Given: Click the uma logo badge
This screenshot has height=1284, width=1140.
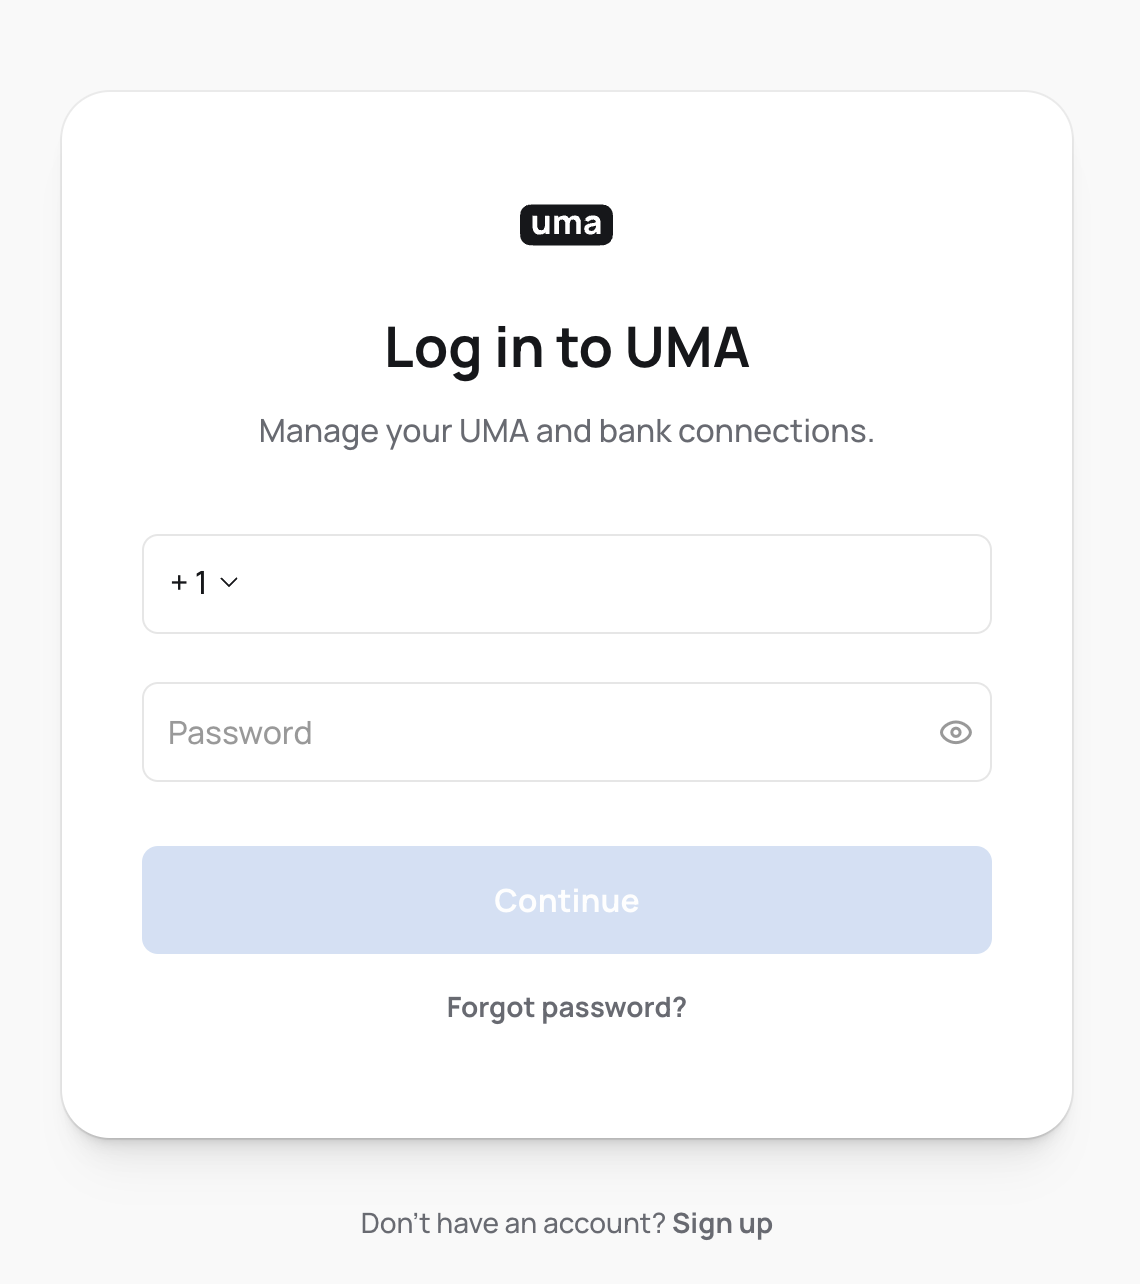Looking at the screenshot, I should pyautogui.click(x=566, y=225).
